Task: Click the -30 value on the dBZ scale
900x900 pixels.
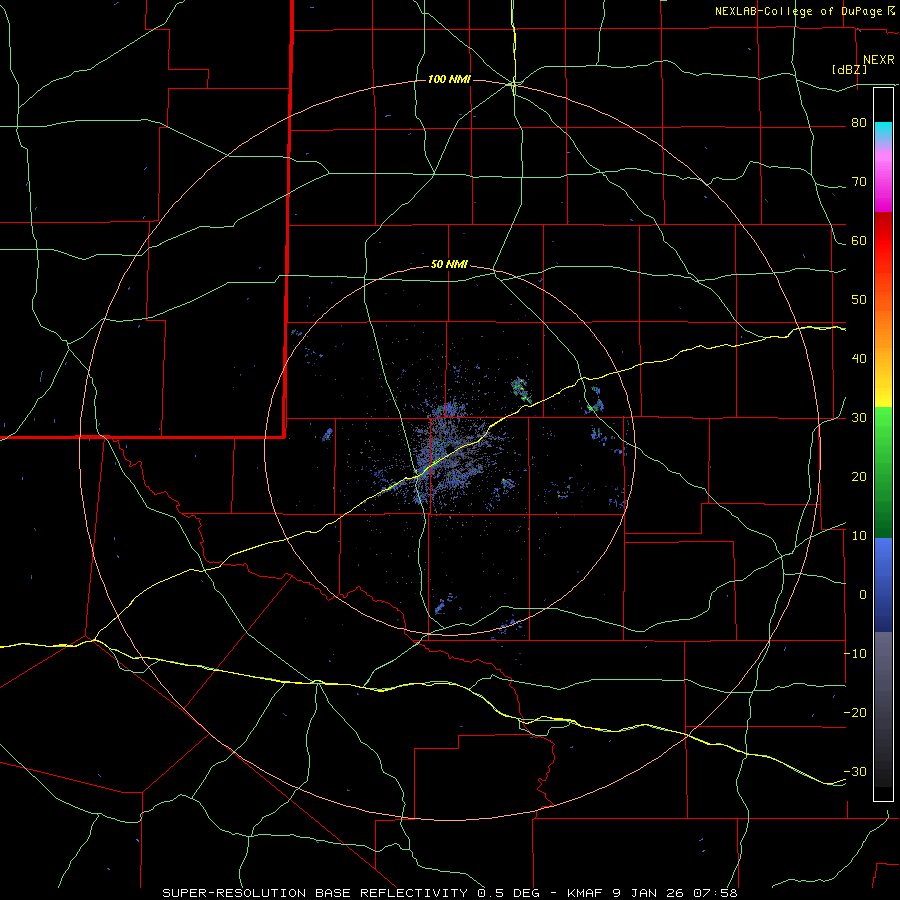Action: tap(855, 773)
